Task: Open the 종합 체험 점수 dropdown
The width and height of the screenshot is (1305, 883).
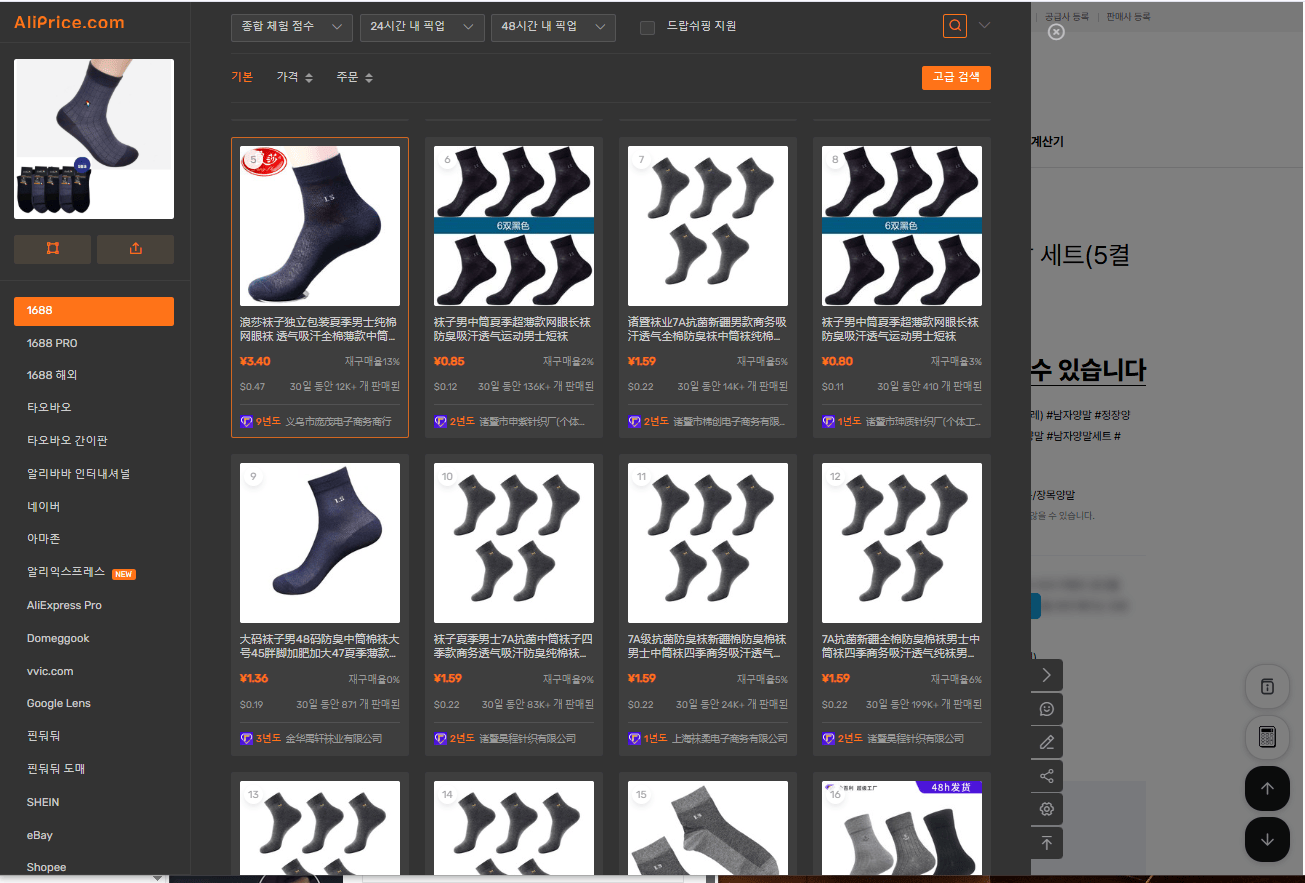Action: click(292, 27)
